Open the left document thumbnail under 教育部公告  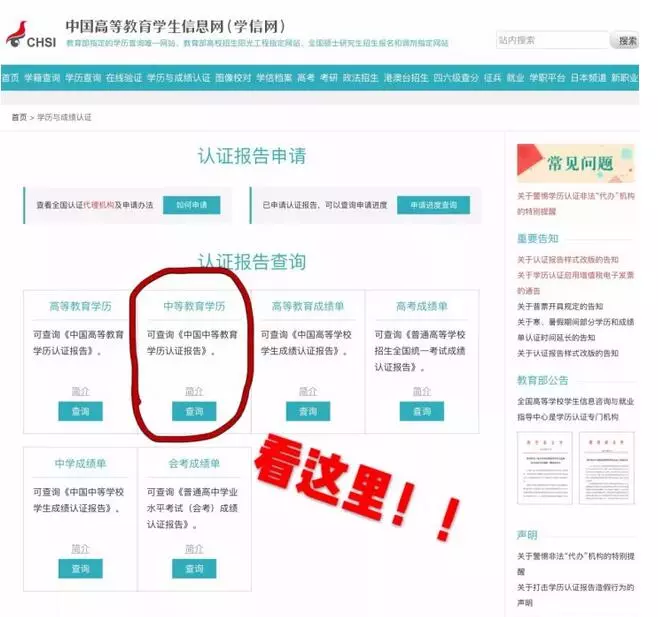pyautogui.click(x=544, y=468)
